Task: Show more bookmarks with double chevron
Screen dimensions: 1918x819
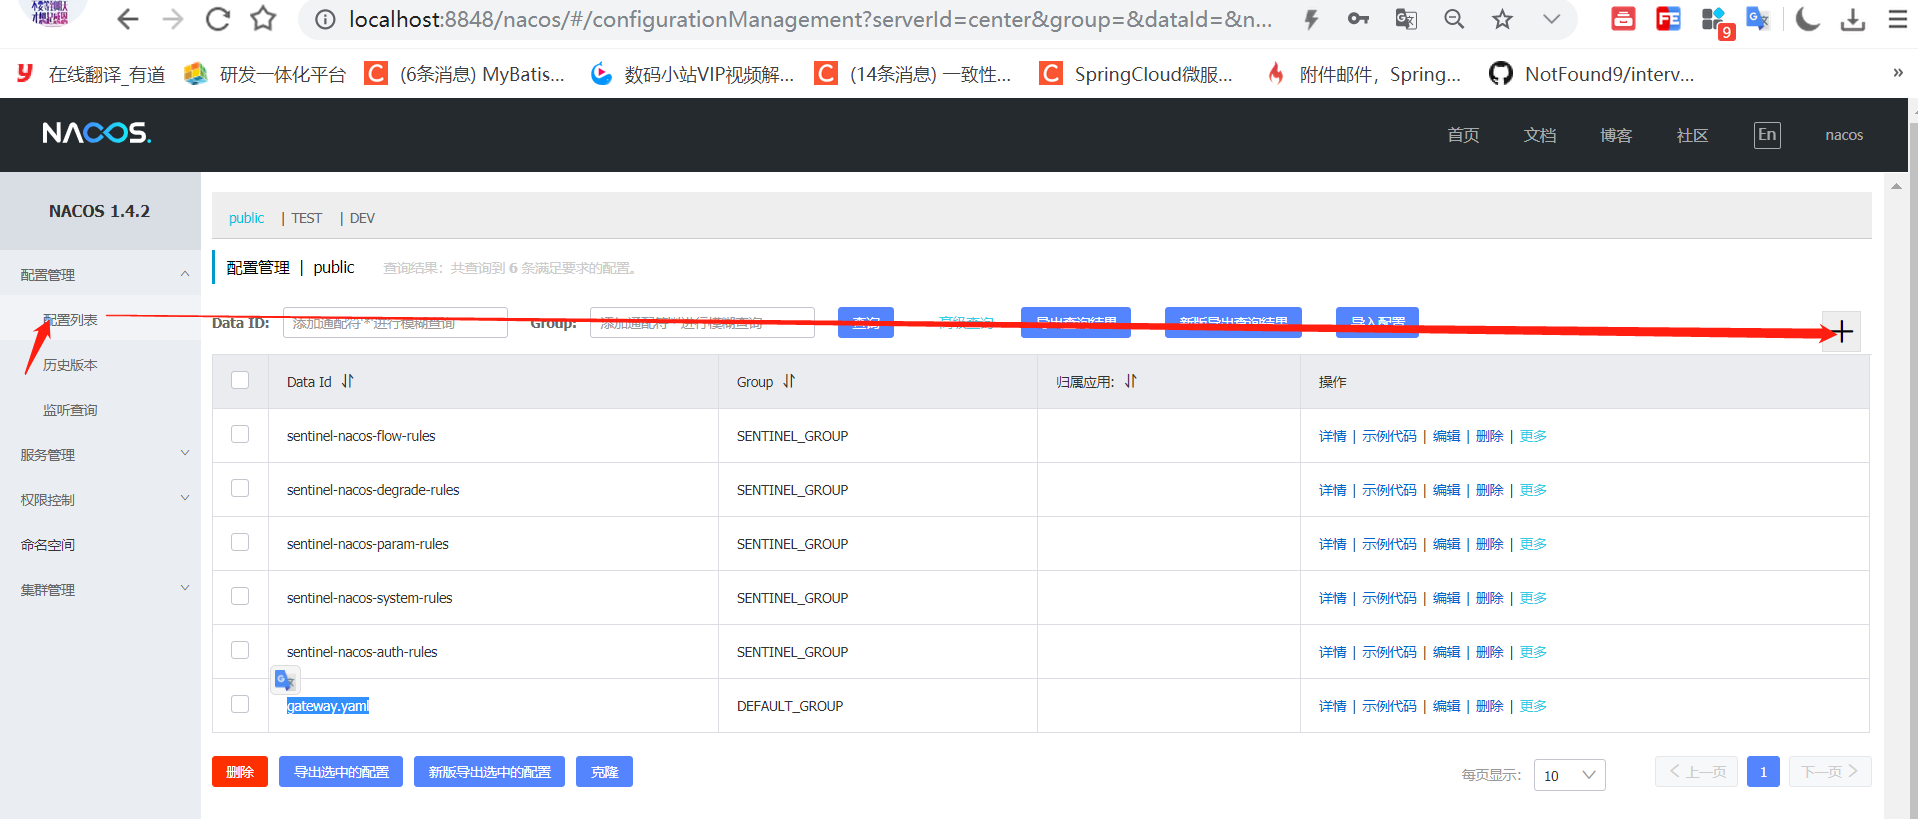Action: (x=1897, y=73)
